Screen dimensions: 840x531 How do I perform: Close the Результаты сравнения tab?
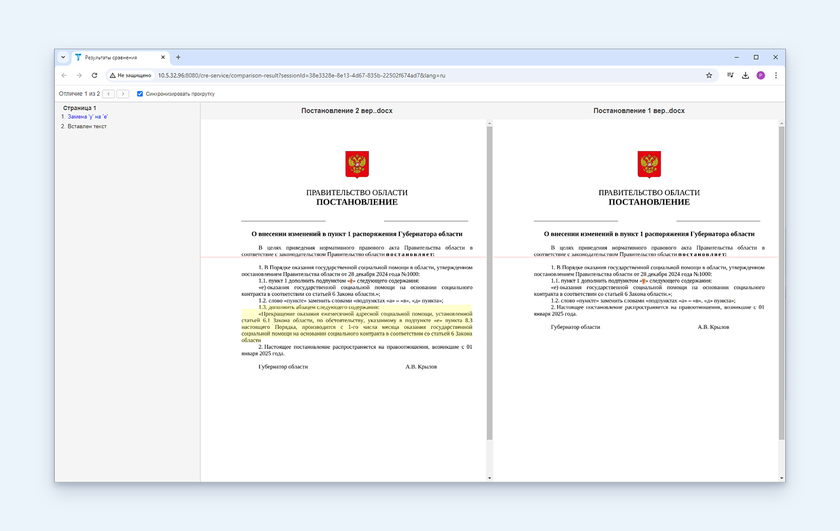[x=163, y=57]
